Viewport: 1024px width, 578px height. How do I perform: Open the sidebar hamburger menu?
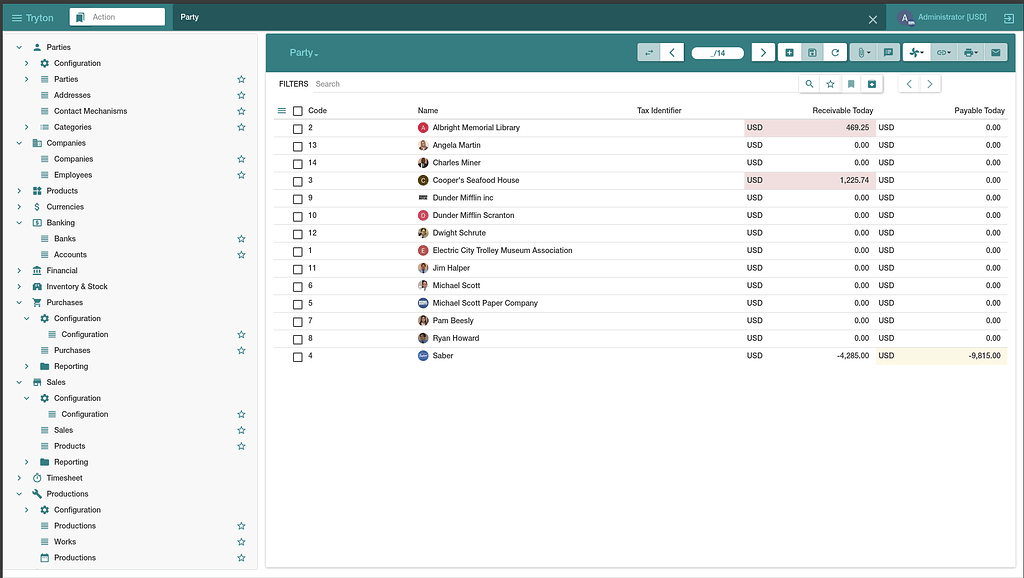click(x=16, y=17)
